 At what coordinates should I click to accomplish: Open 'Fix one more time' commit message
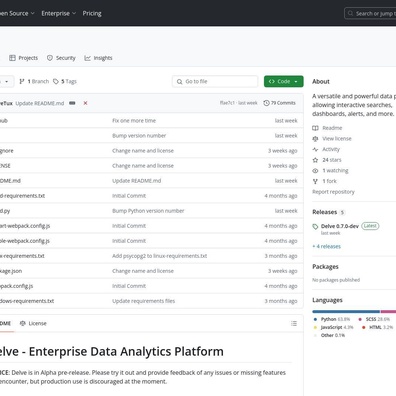tap(134, 121)
